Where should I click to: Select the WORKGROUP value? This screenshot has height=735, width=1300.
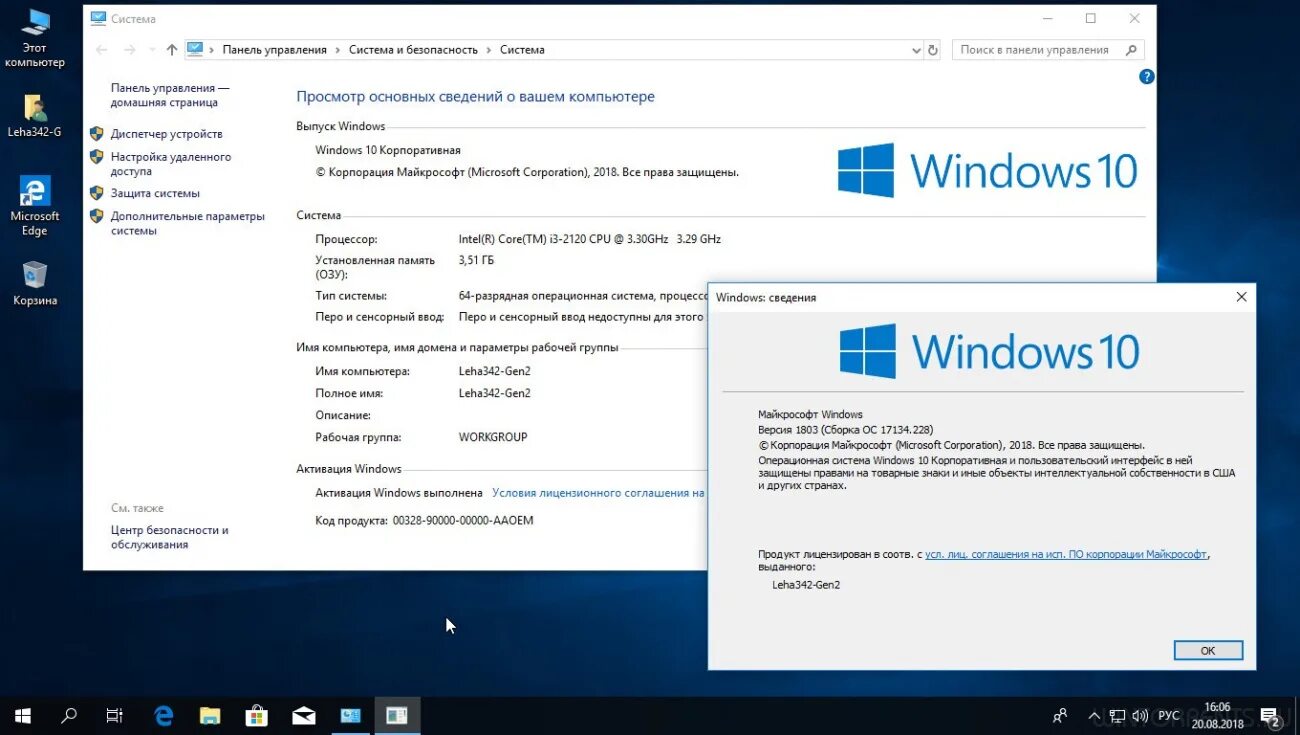coord(493,437)
